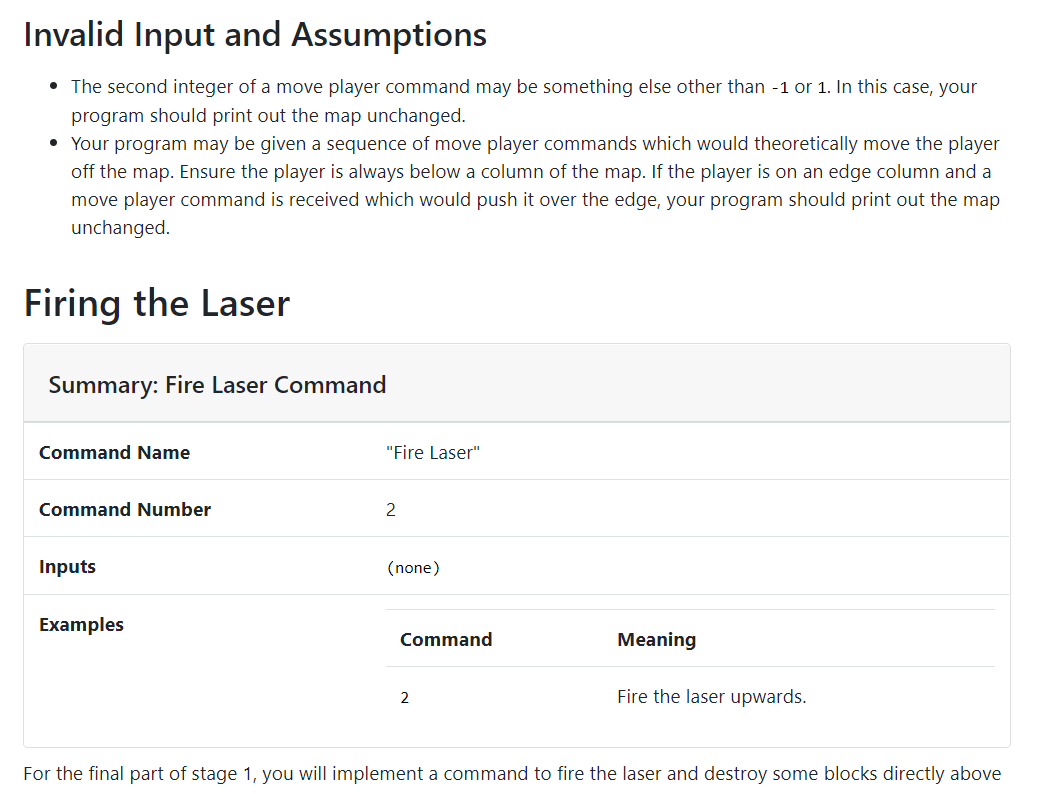This screenshot has height=794, width=1046.
Task: Click the "Command" column header in examples
Action: (x=446, y=640)
